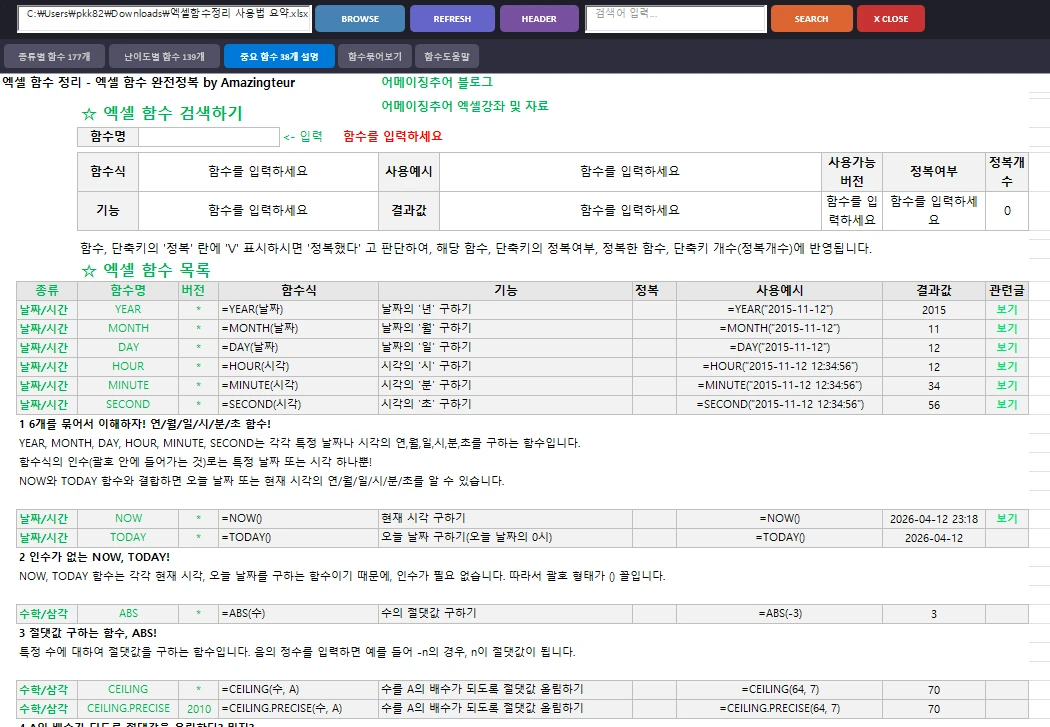Click the 2026-04-12 23:18 result cell
The width and height of the screenshot is (1050, 727).
pyautogui.click(x=933, y=519)
